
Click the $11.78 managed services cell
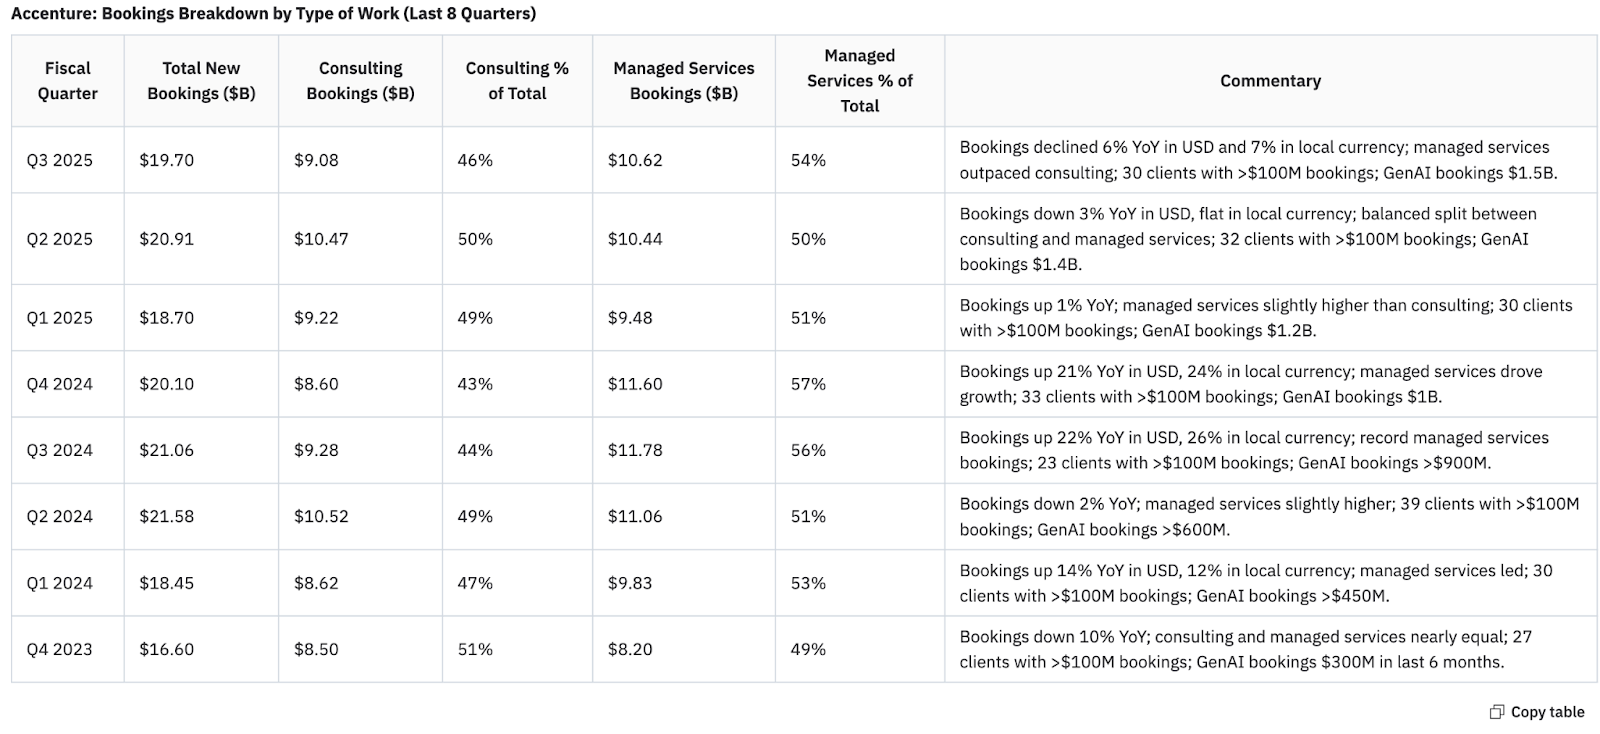click(635, 450)
